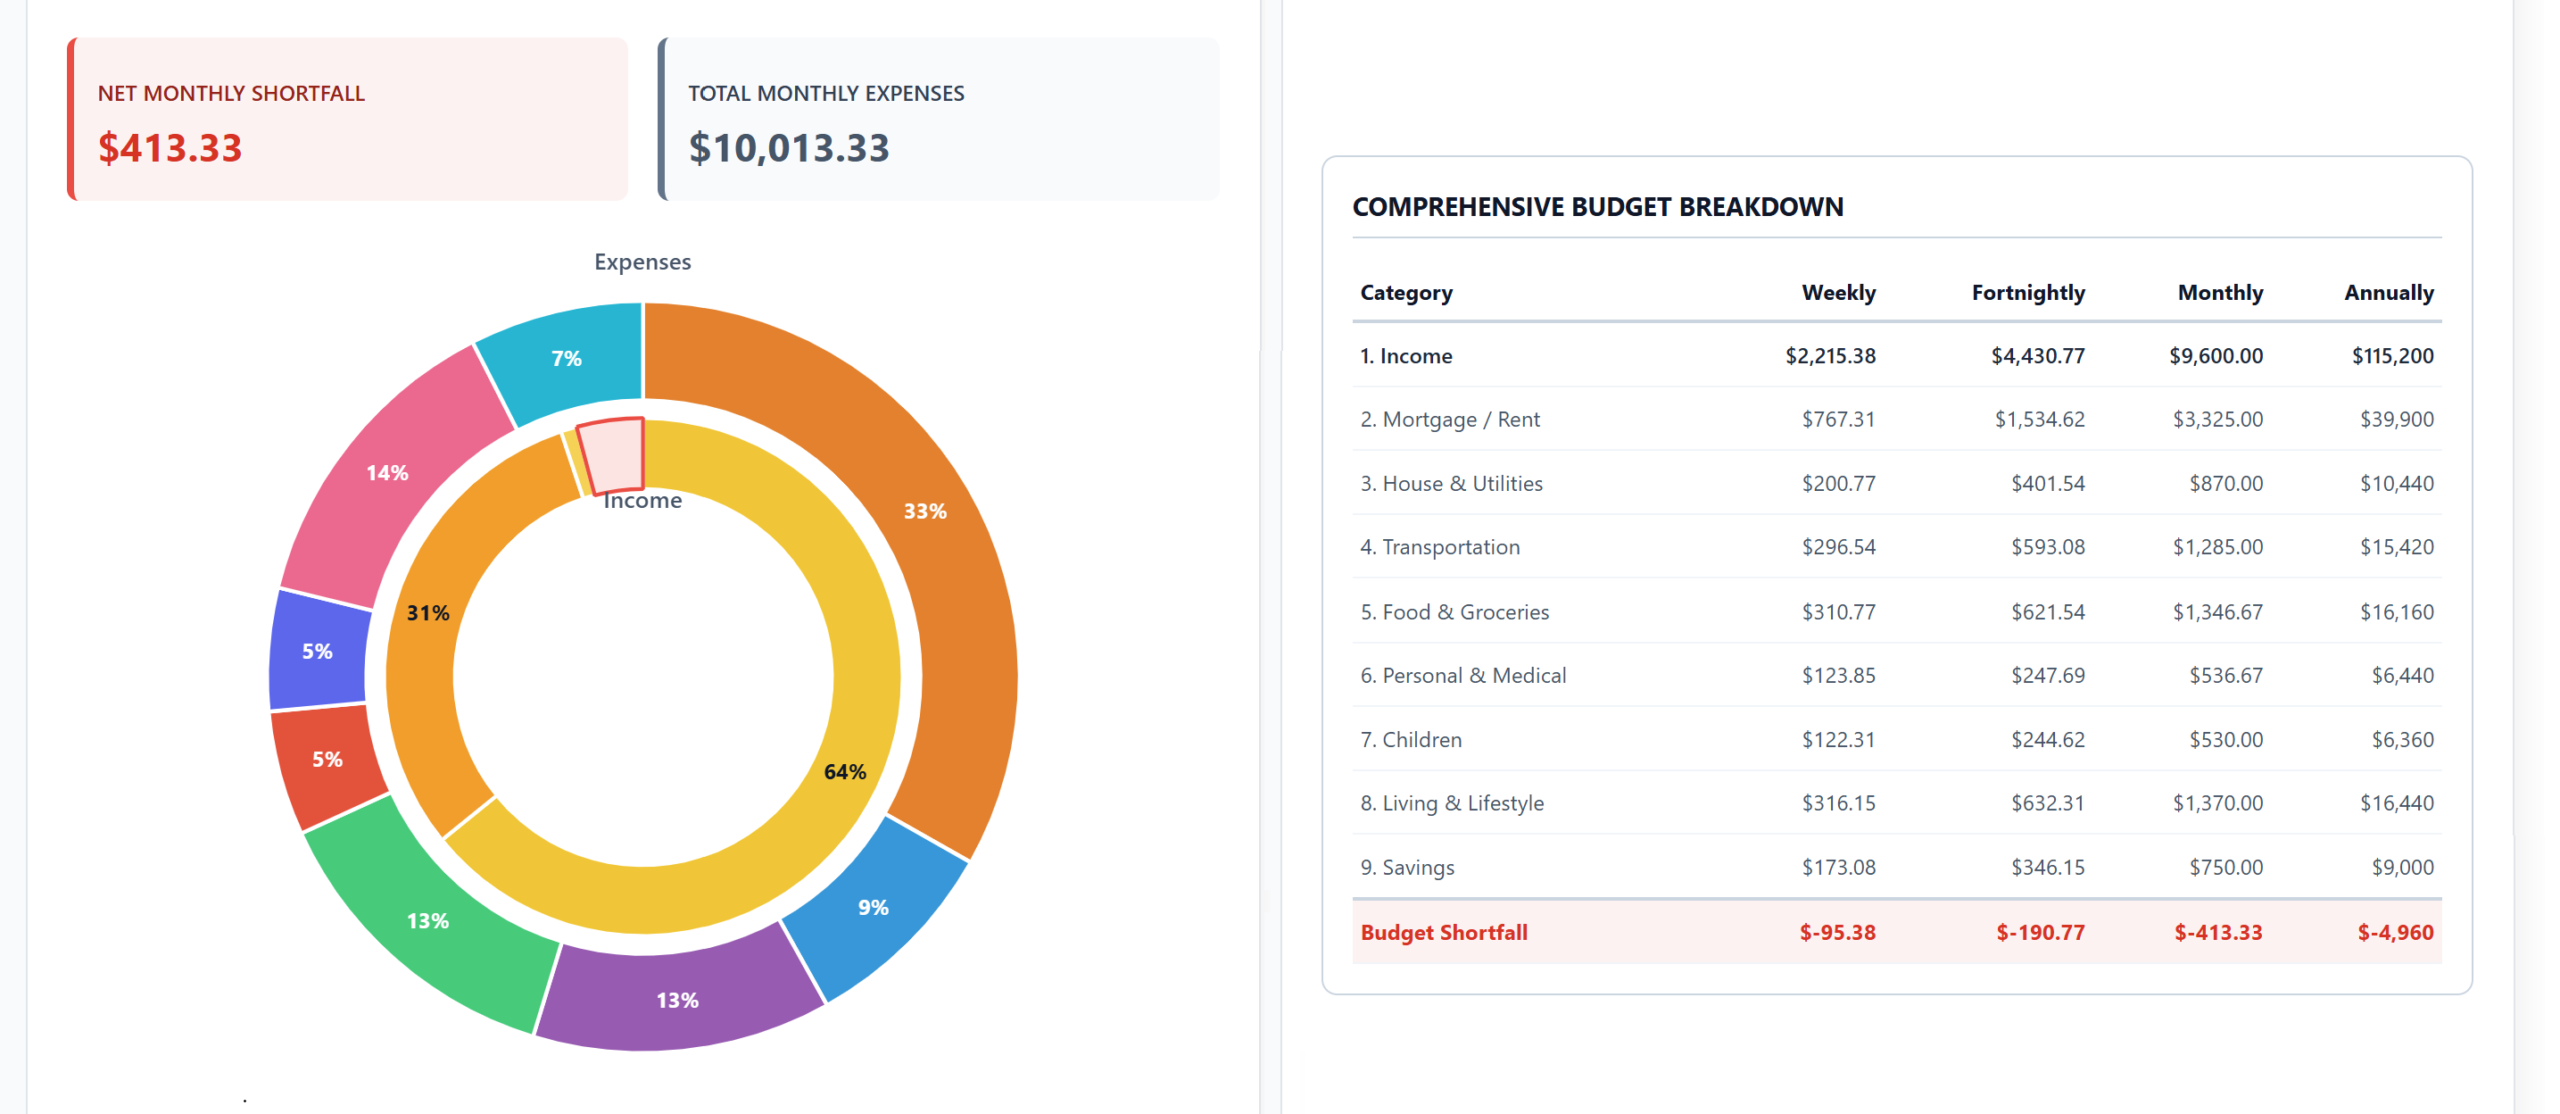This screenshot has height=1114, width=2560.
Task: Click House & Utilities fortnightly value $401.54
Action: pyautogui.click(x=2048, y=484)
